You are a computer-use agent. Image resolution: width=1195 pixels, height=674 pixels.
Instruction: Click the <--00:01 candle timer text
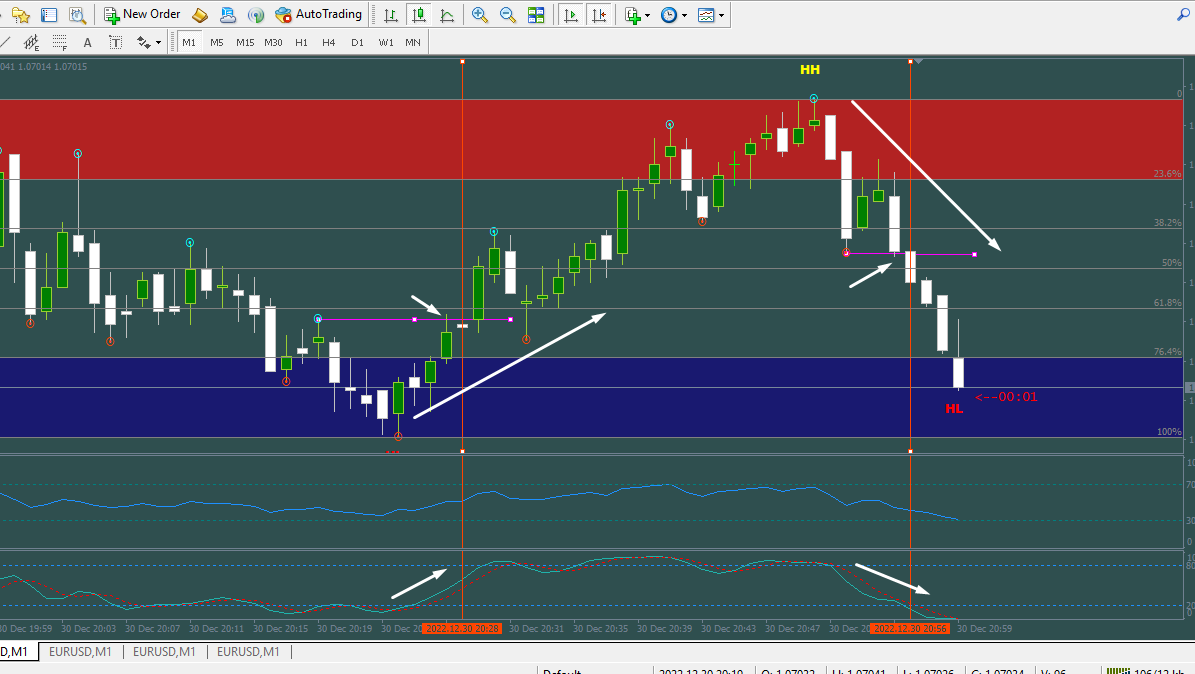(1006, 397)
